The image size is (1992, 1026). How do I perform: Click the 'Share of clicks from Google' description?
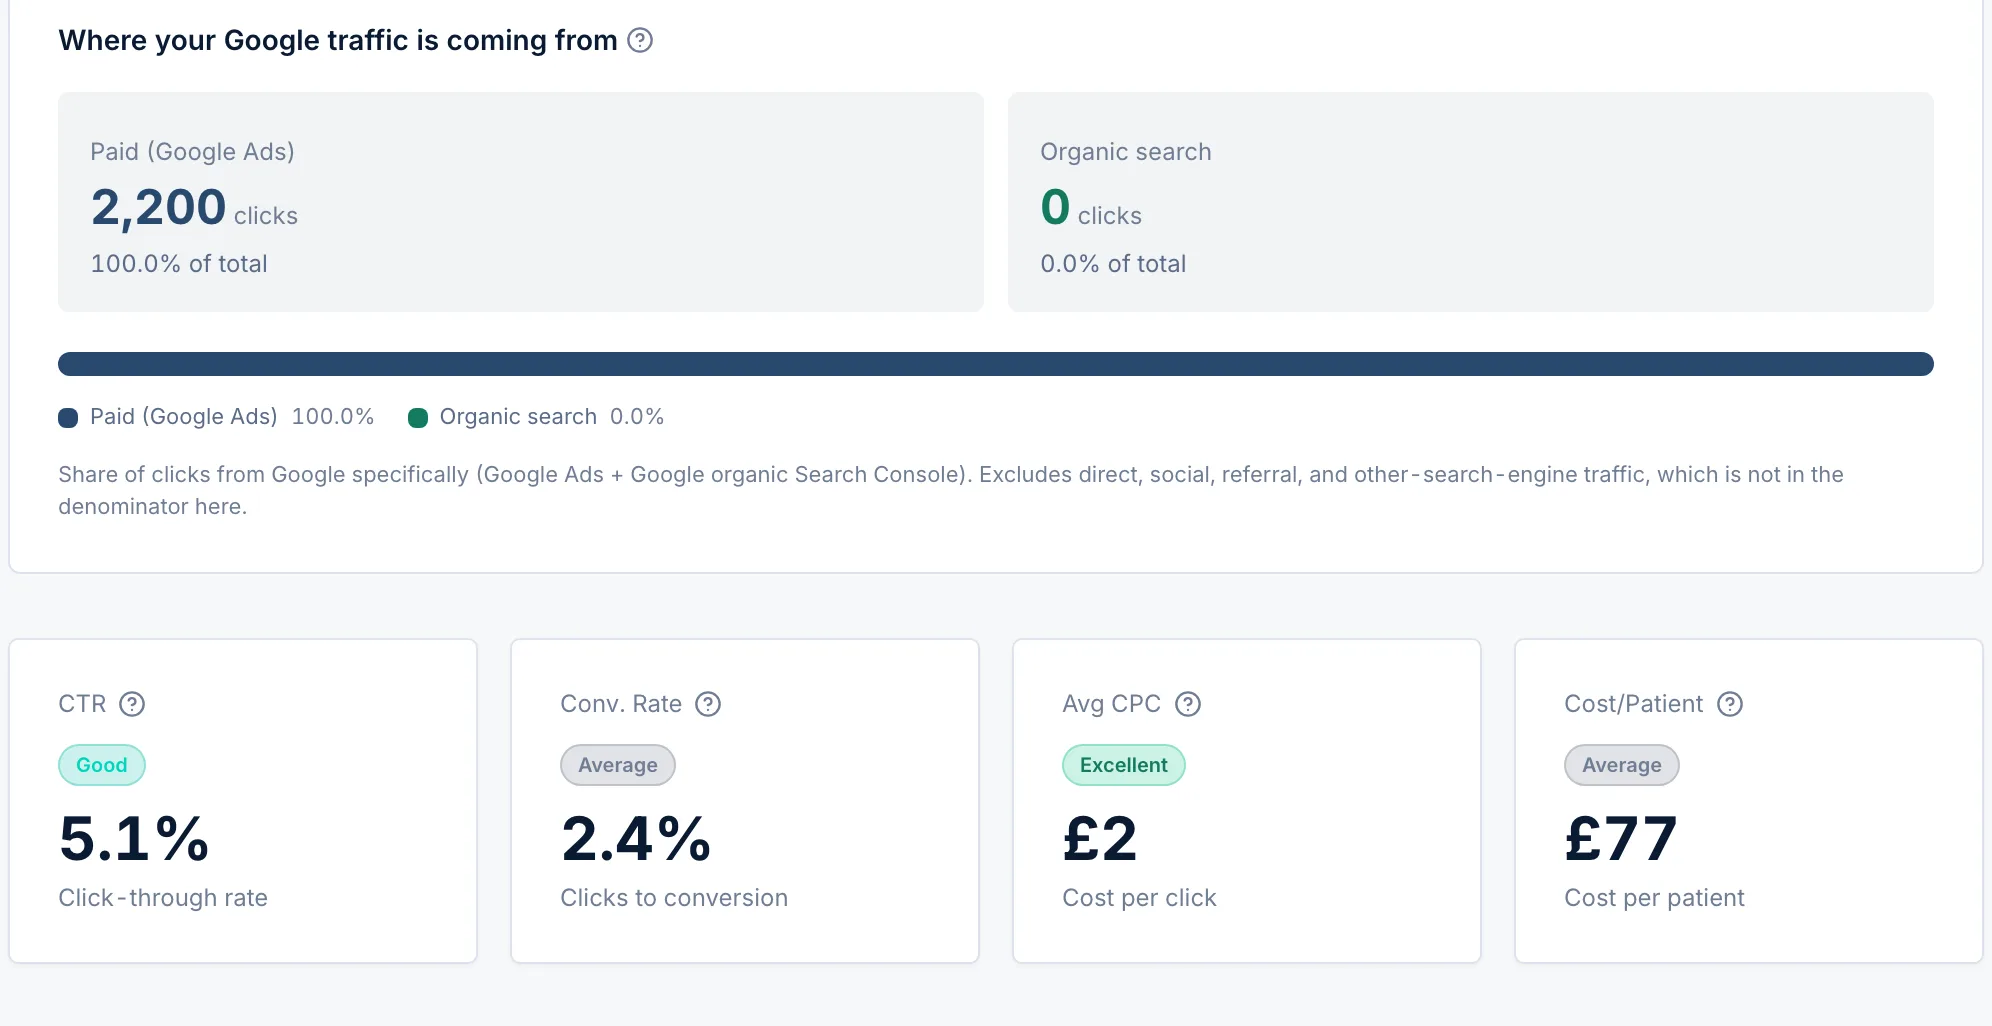point(951,490)
